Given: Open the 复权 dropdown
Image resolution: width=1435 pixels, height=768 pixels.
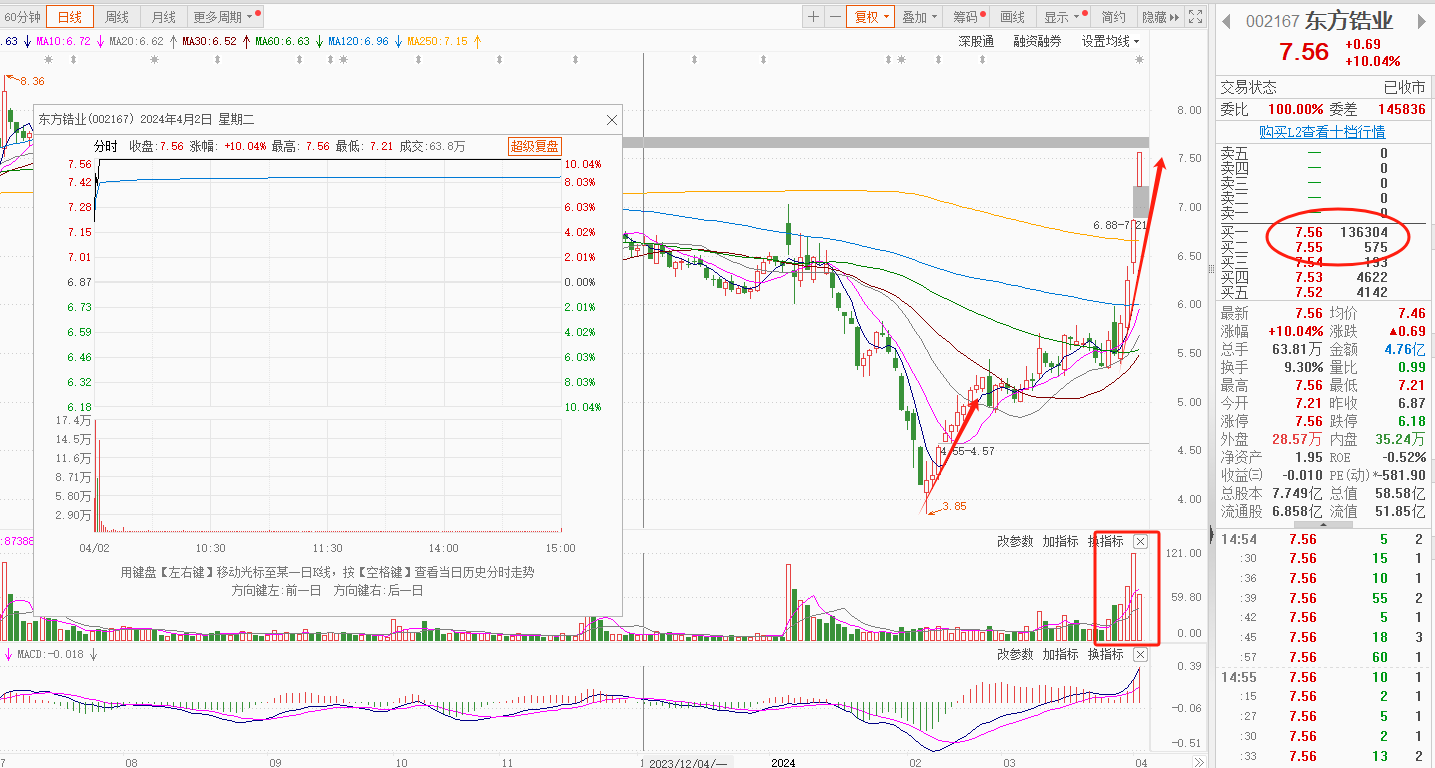Looking at the screenshot, I should pyautogui.click(x=870, y=17).
